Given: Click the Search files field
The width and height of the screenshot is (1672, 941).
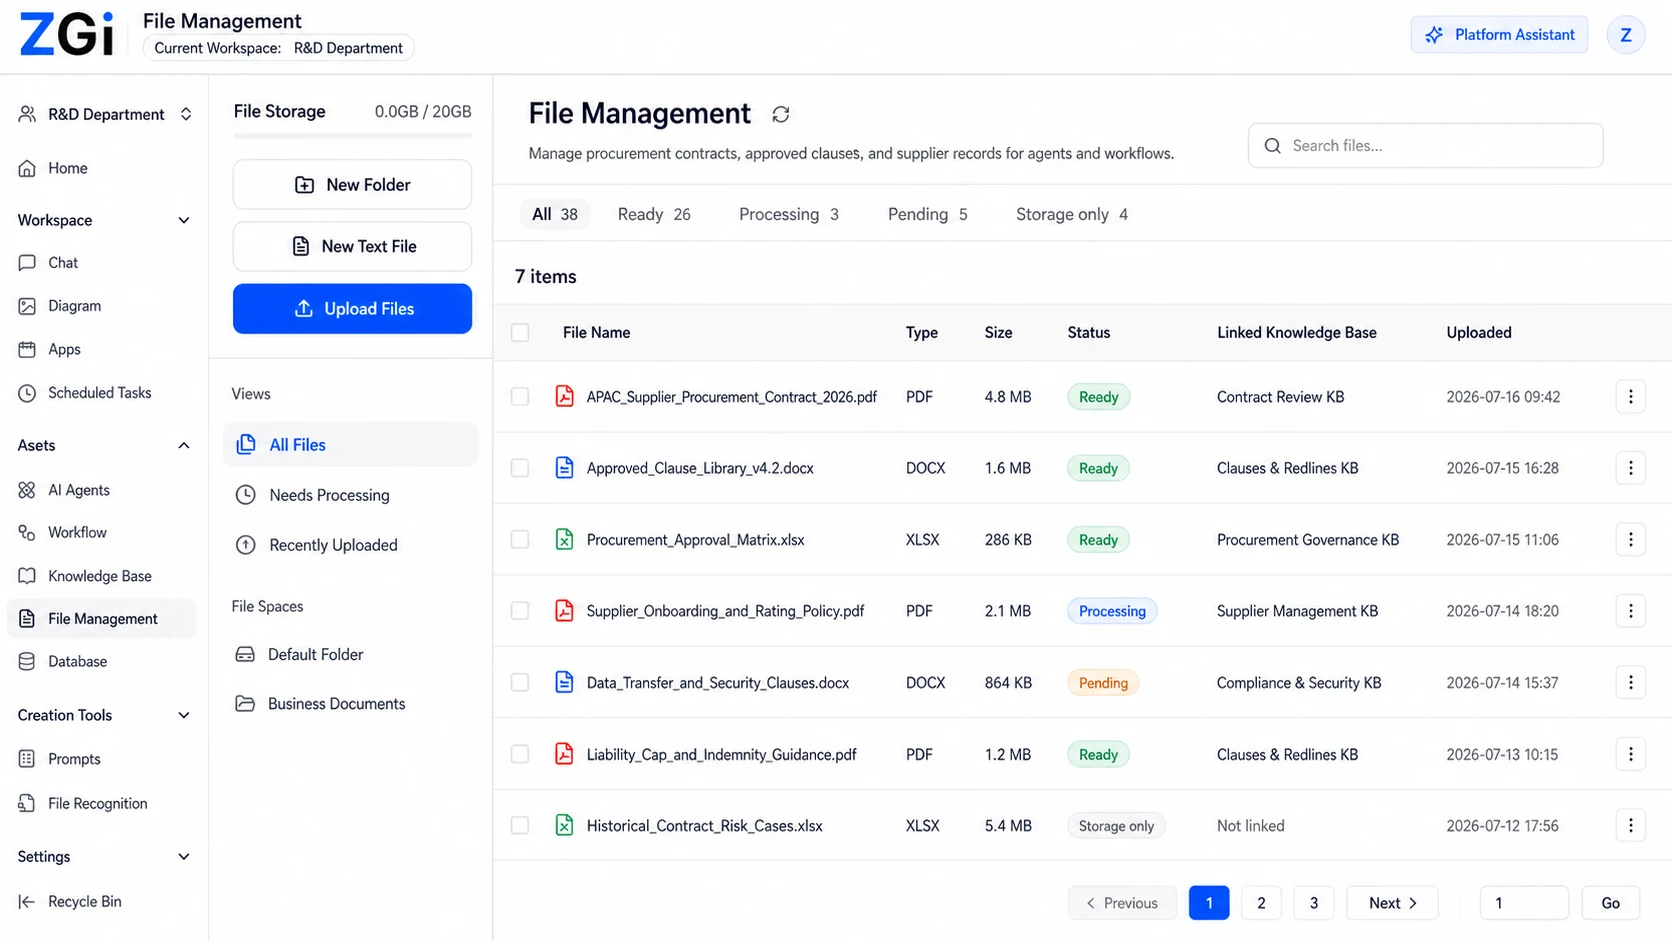Looking at the screenshot, I should (1425, 146).
